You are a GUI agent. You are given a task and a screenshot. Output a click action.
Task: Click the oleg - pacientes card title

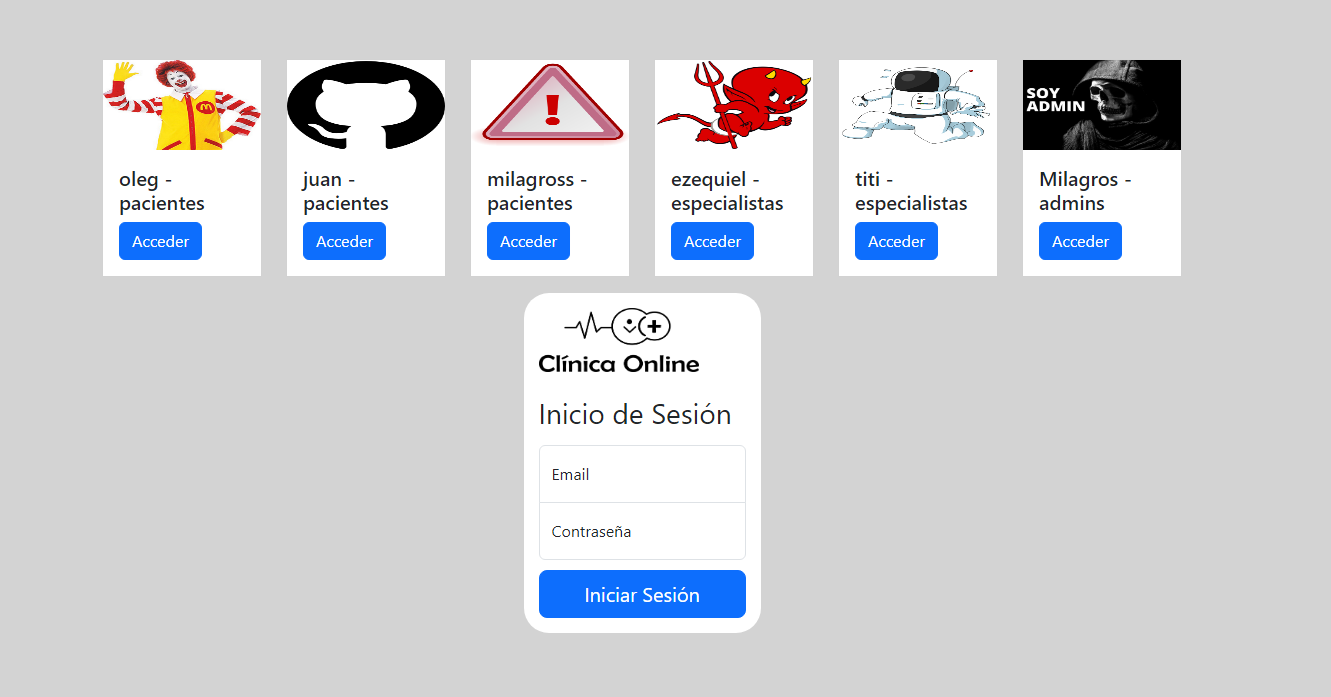[x=162, y=191]
